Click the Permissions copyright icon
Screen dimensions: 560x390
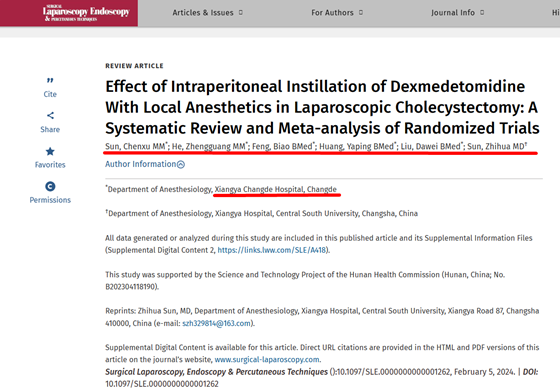tap(50, 186)
